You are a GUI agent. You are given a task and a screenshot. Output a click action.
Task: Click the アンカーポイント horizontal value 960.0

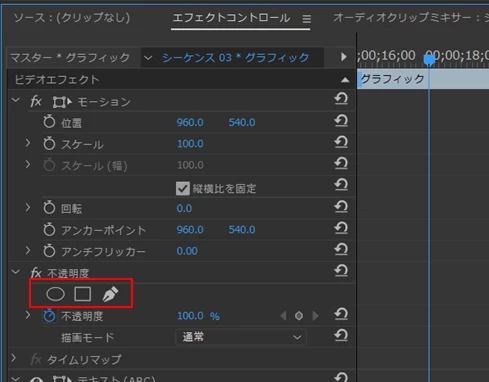pyautogui.click(x=190, y=230)
